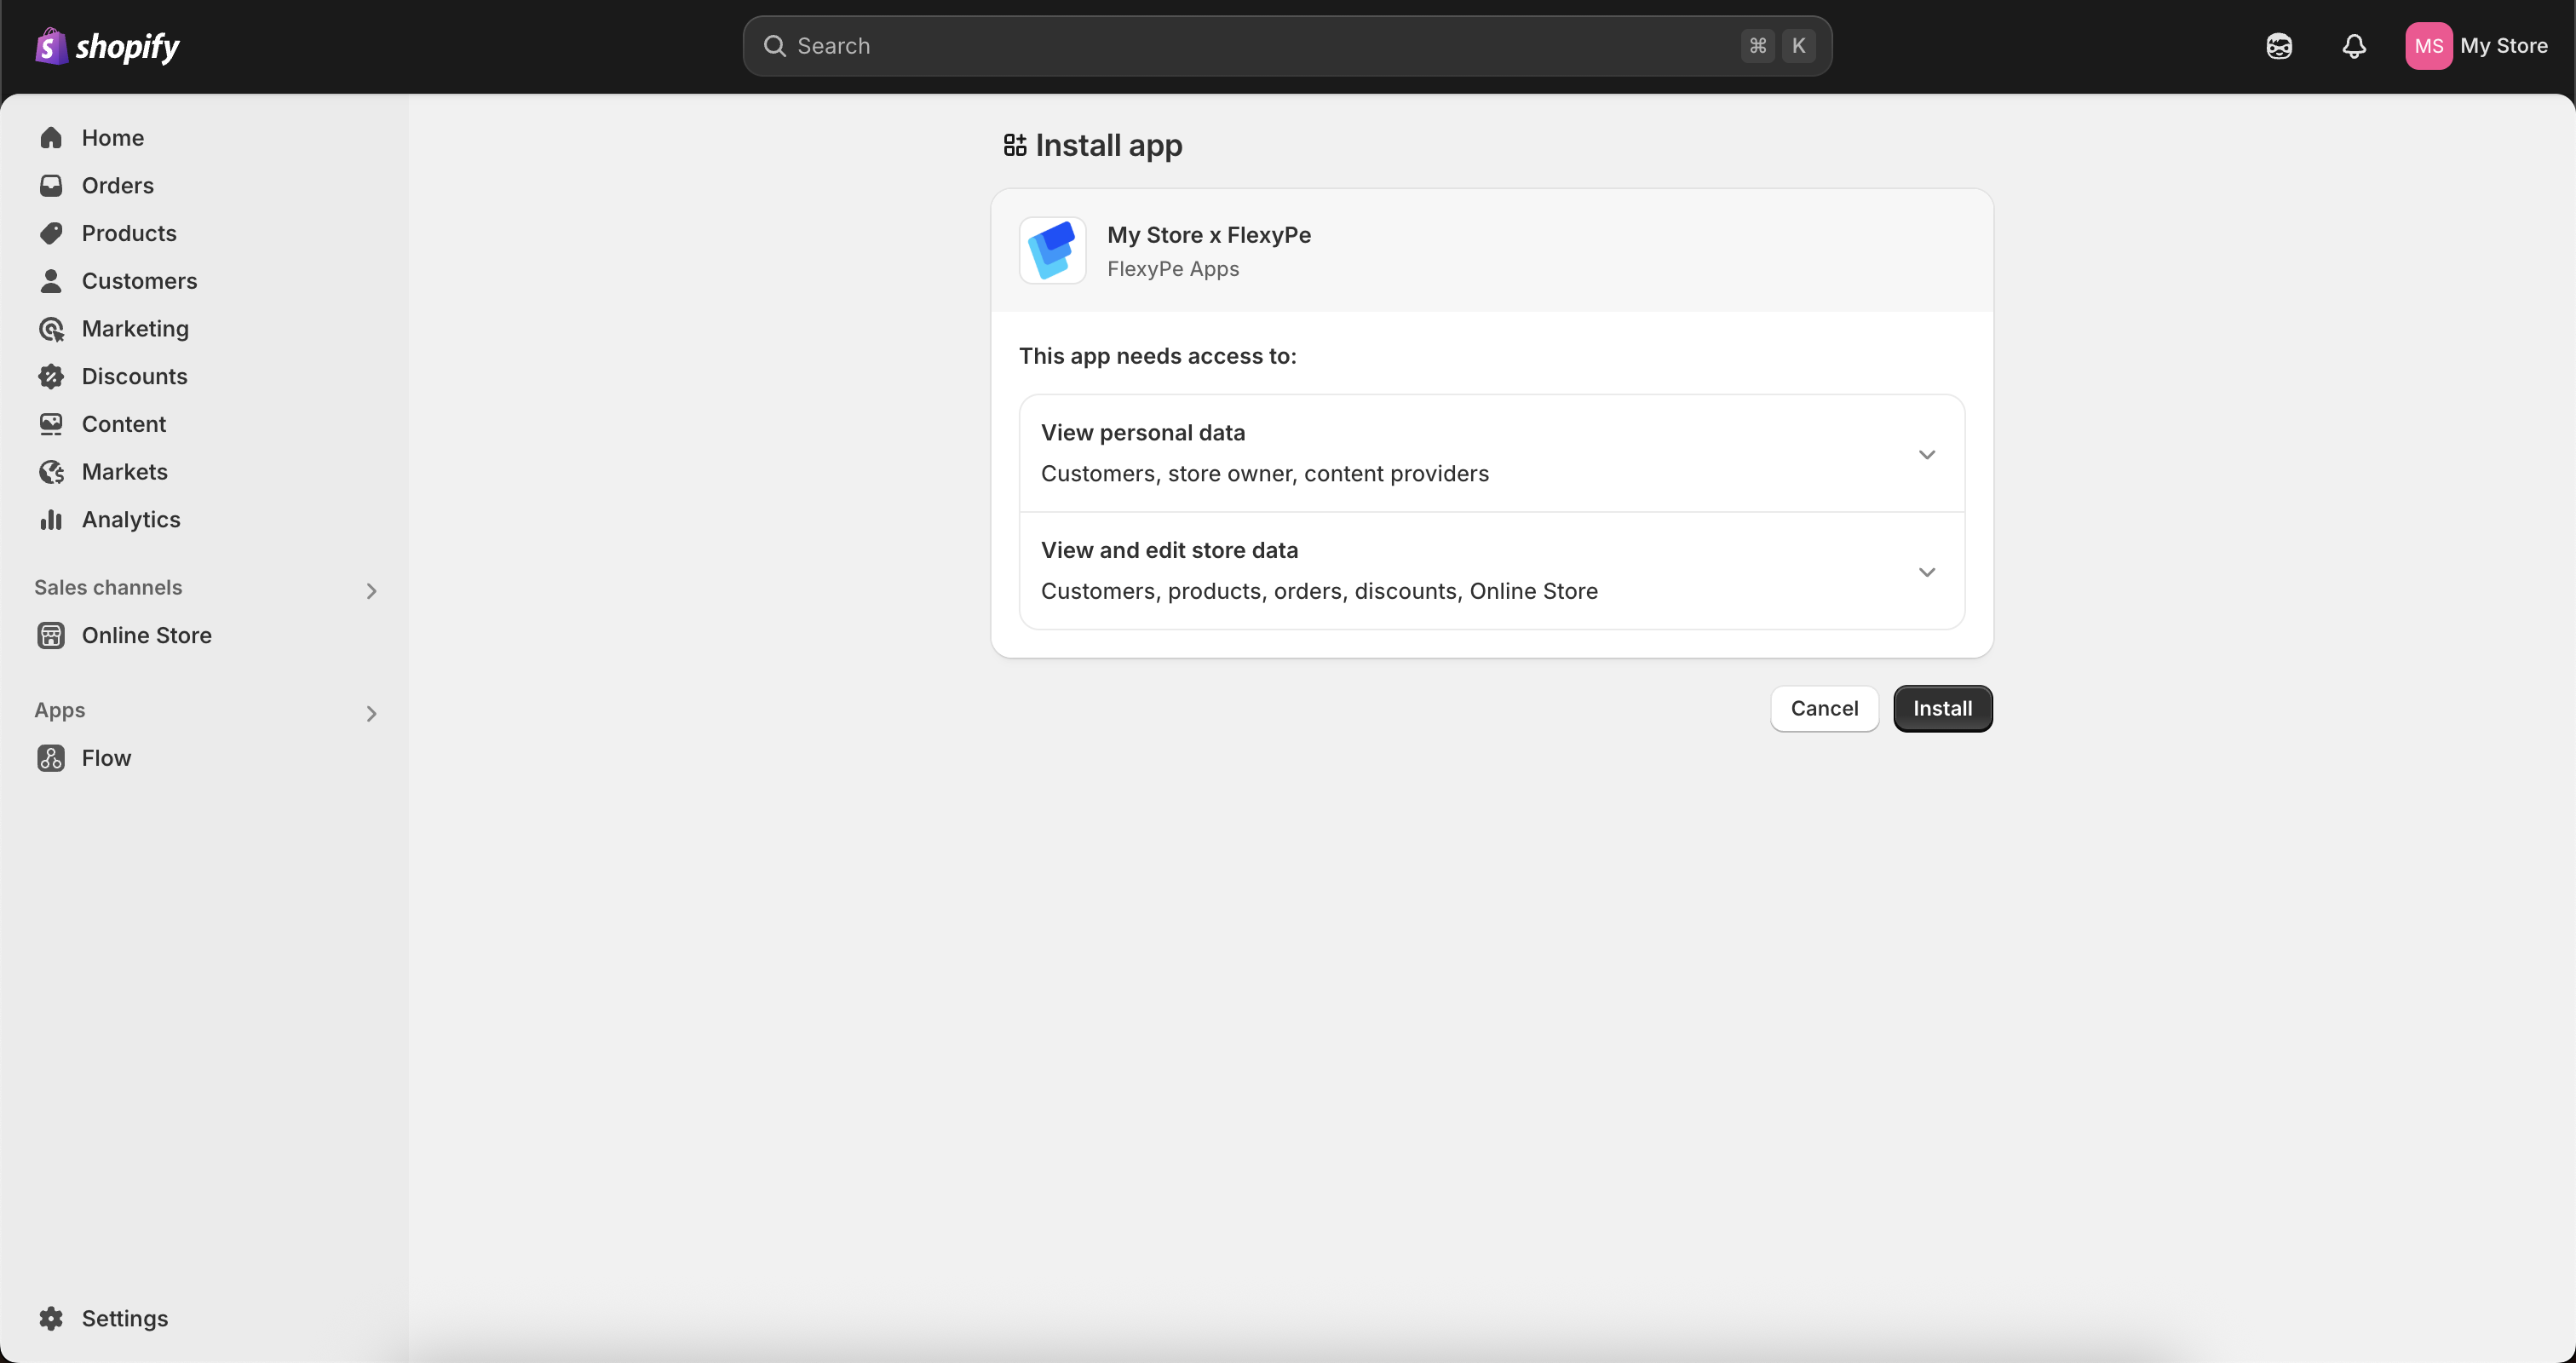
Task: Open the Sidekick assistant icon
Action: 2279,46
